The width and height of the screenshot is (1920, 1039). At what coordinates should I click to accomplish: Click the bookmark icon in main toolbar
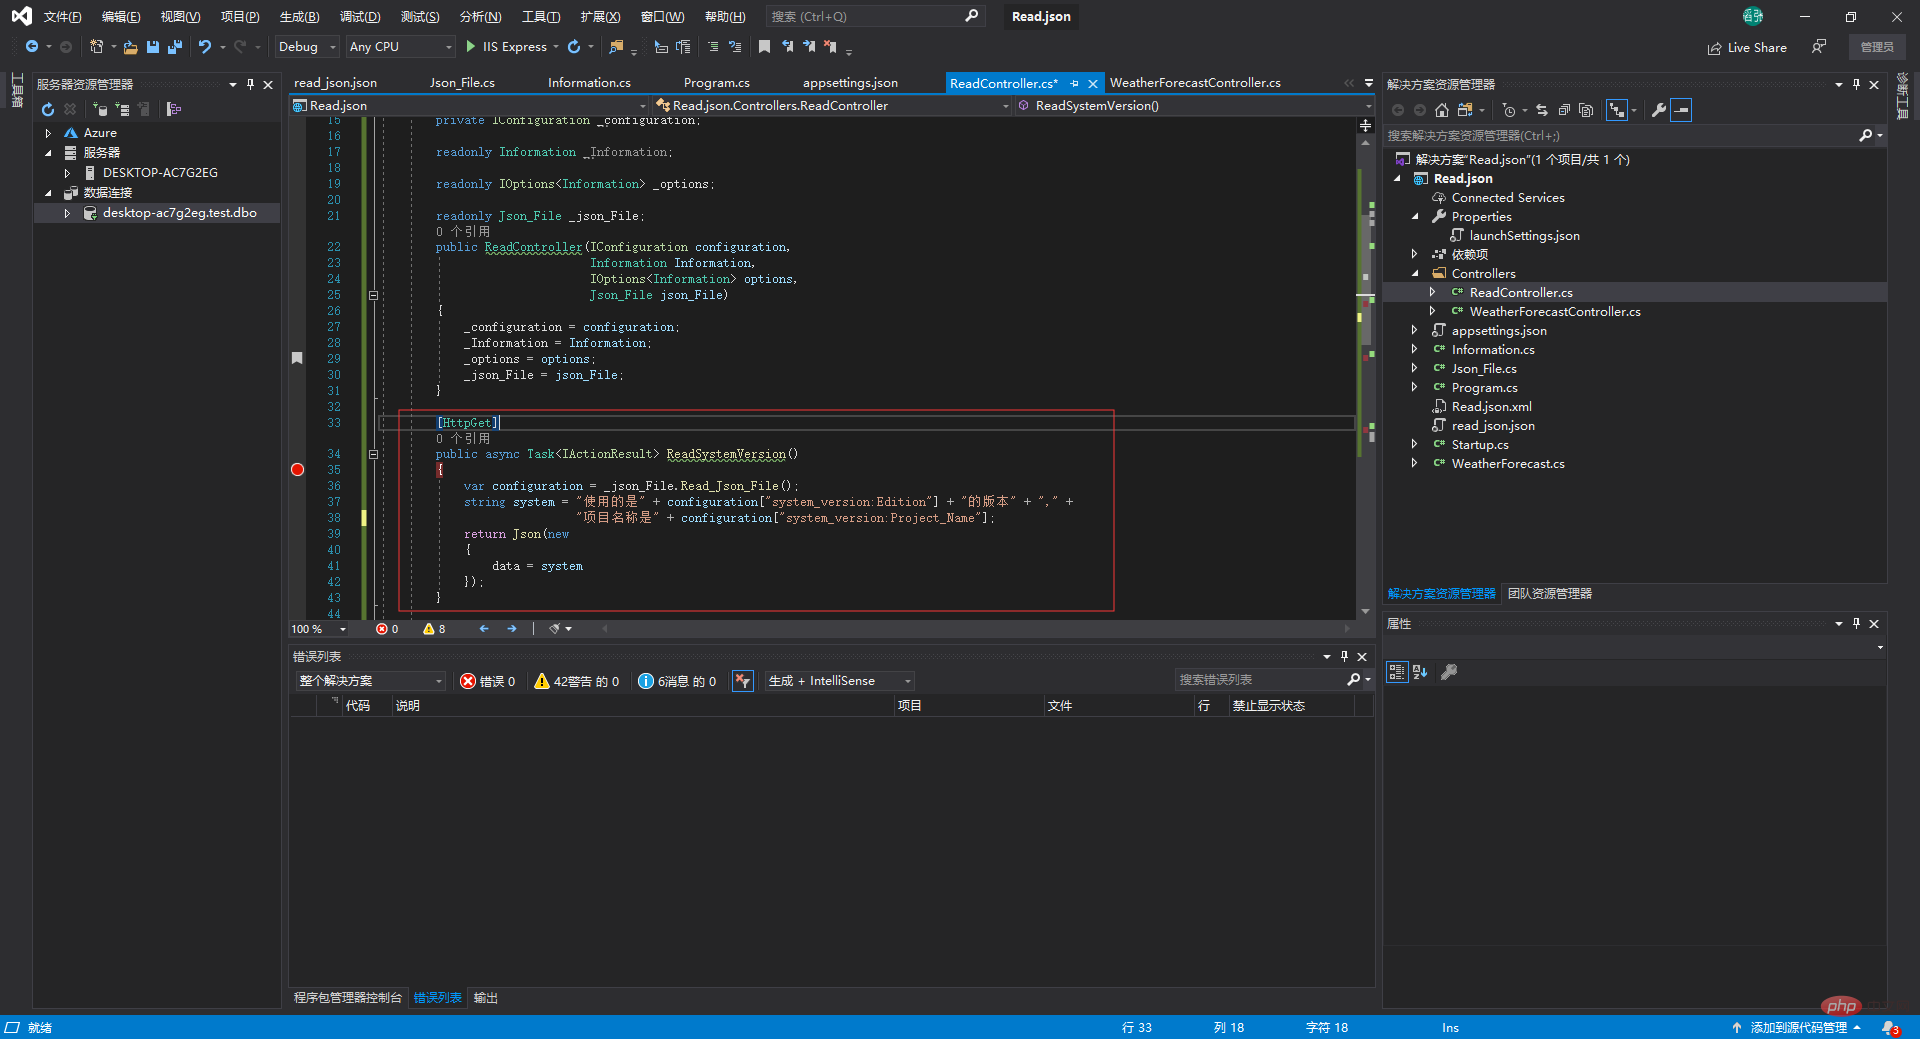point(764,47)
